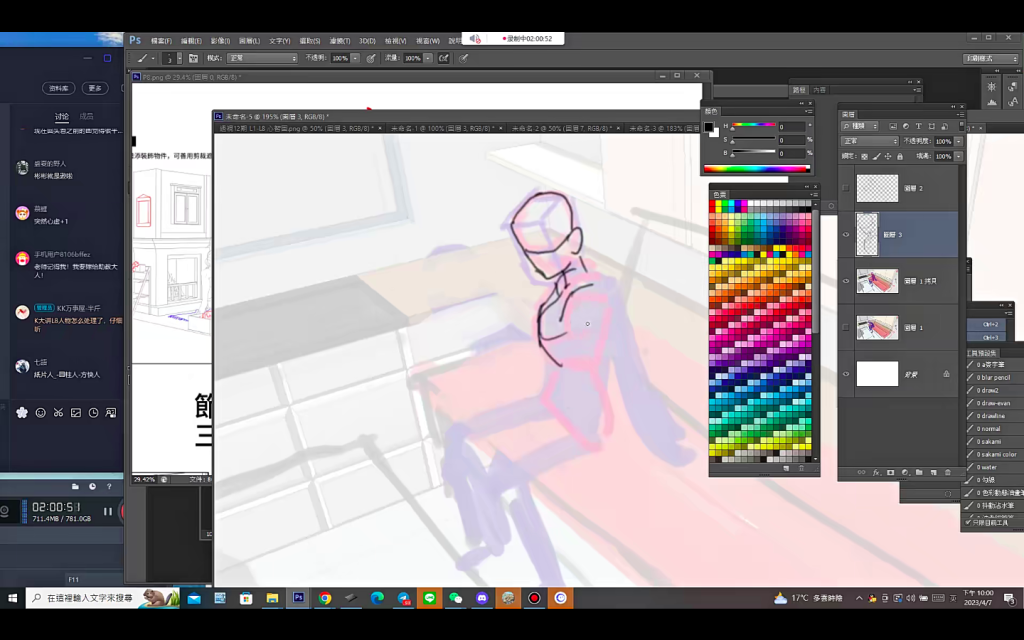The image size is (1024, 640).
Task: Click the 更多 button in chat panel
Action: (95, 88)
